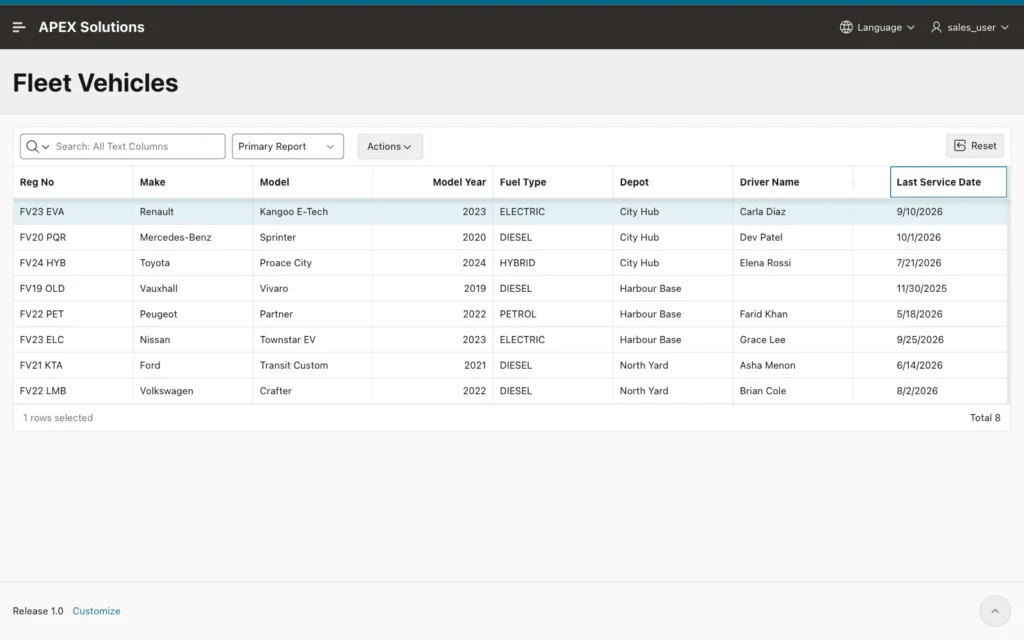Click the Depot column header

[x=673, y=182]
